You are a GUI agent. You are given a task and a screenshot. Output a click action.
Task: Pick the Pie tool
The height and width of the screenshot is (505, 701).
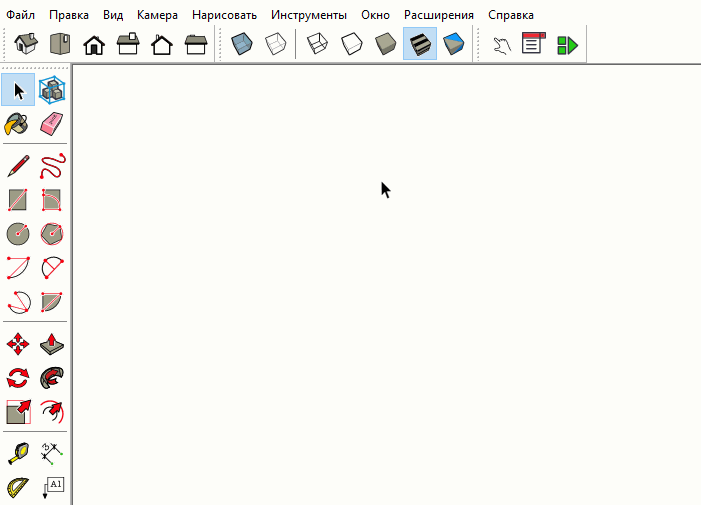pos(52,302)
